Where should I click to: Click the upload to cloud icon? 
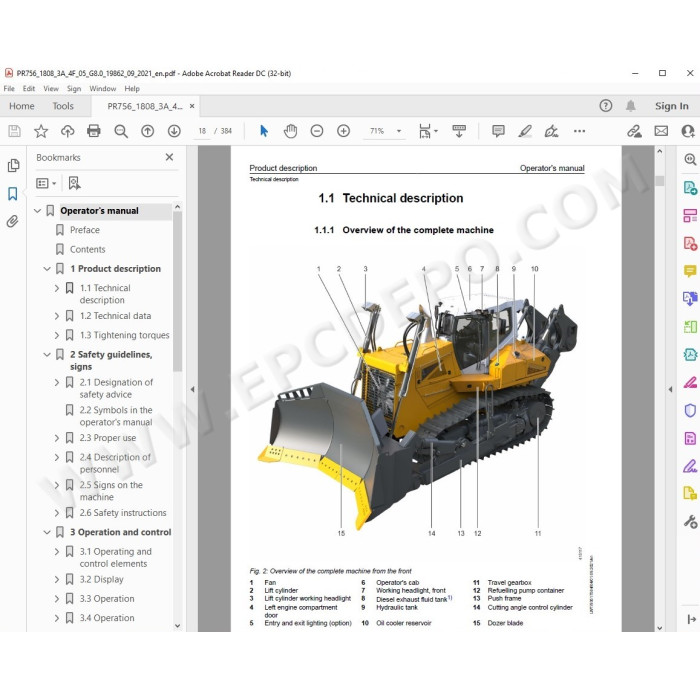click(67, 131)
